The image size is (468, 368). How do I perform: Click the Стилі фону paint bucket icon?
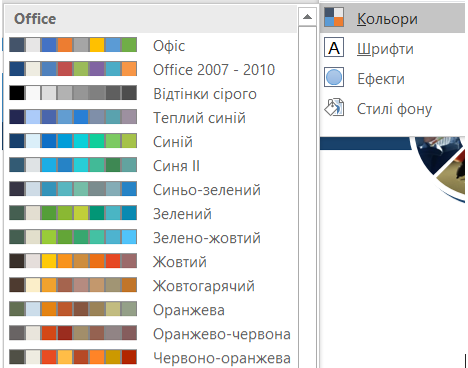[x=334, y=107]
